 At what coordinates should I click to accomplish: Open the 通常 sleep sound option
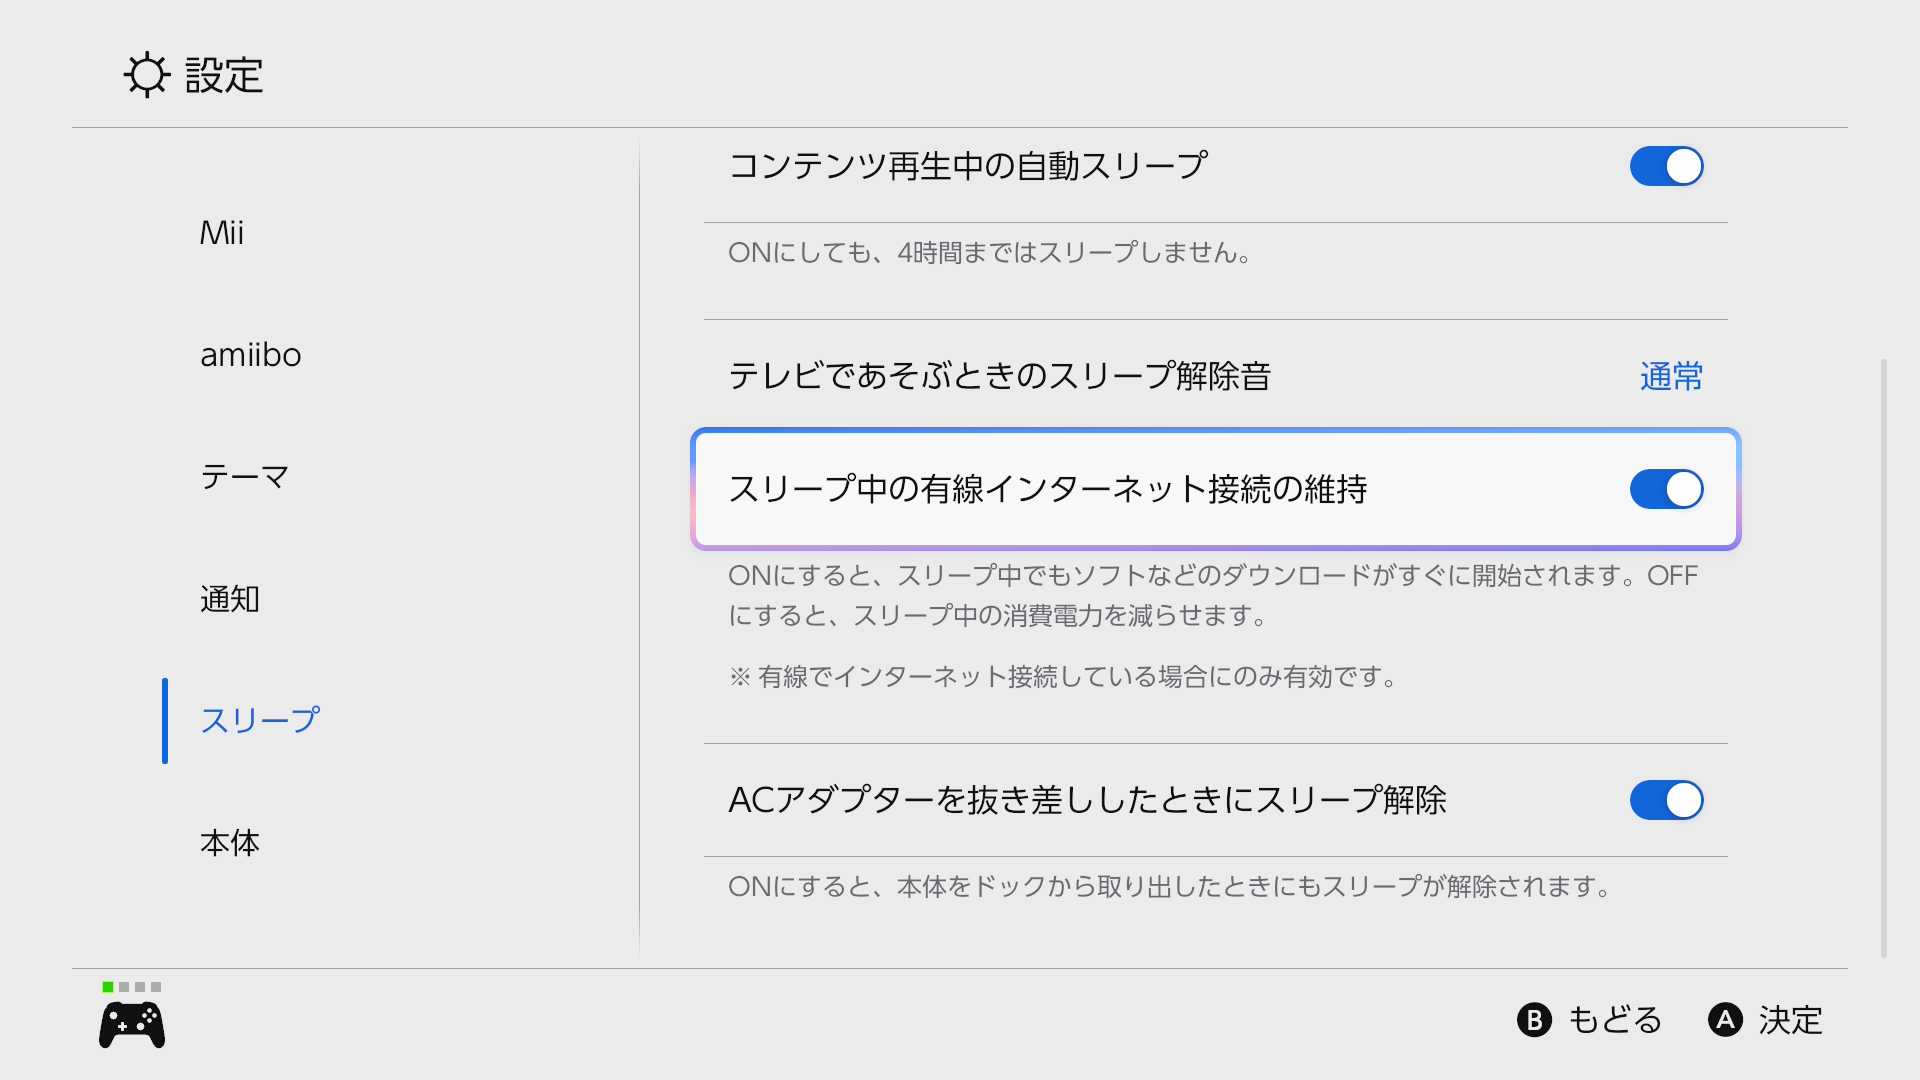[1671, 377]
